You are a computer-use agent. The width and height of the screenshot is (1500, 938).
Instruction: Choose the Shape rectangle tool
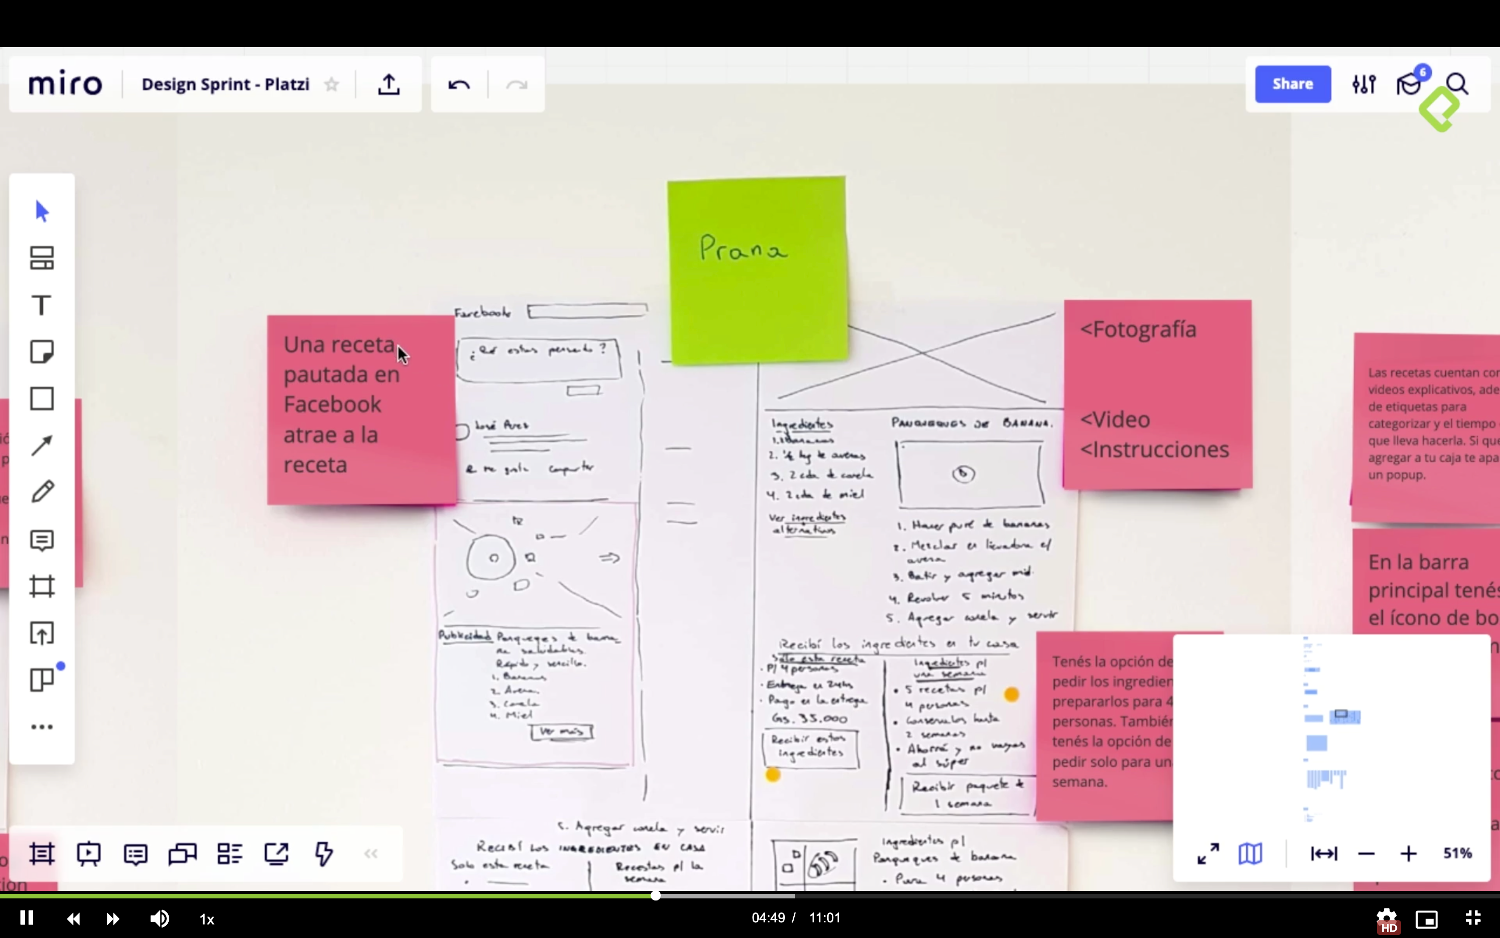(42, 399)
